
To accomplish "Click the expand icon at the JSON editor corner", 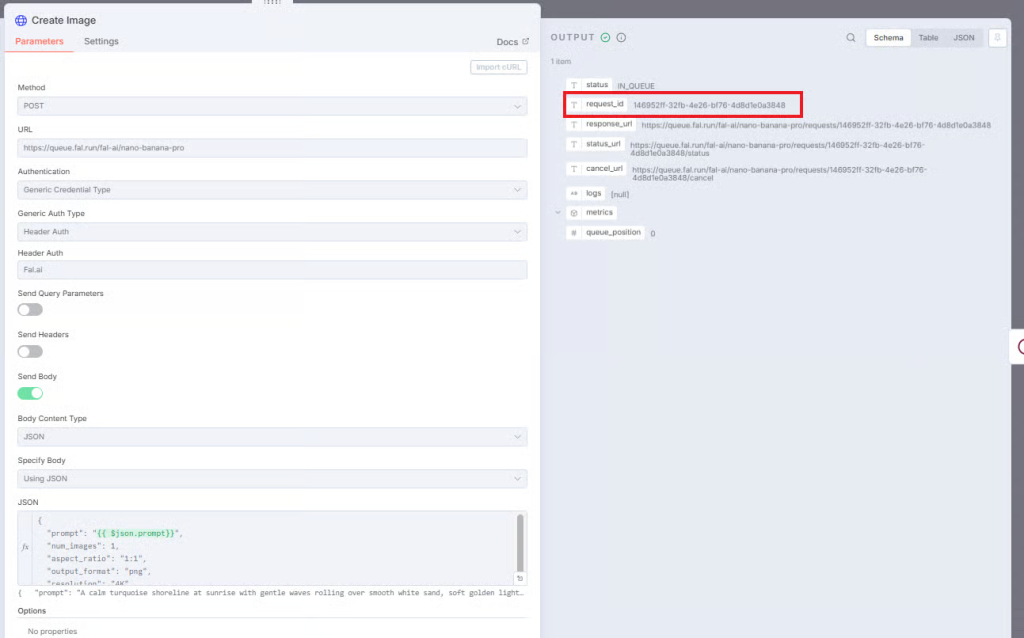I will click(520, 578).
